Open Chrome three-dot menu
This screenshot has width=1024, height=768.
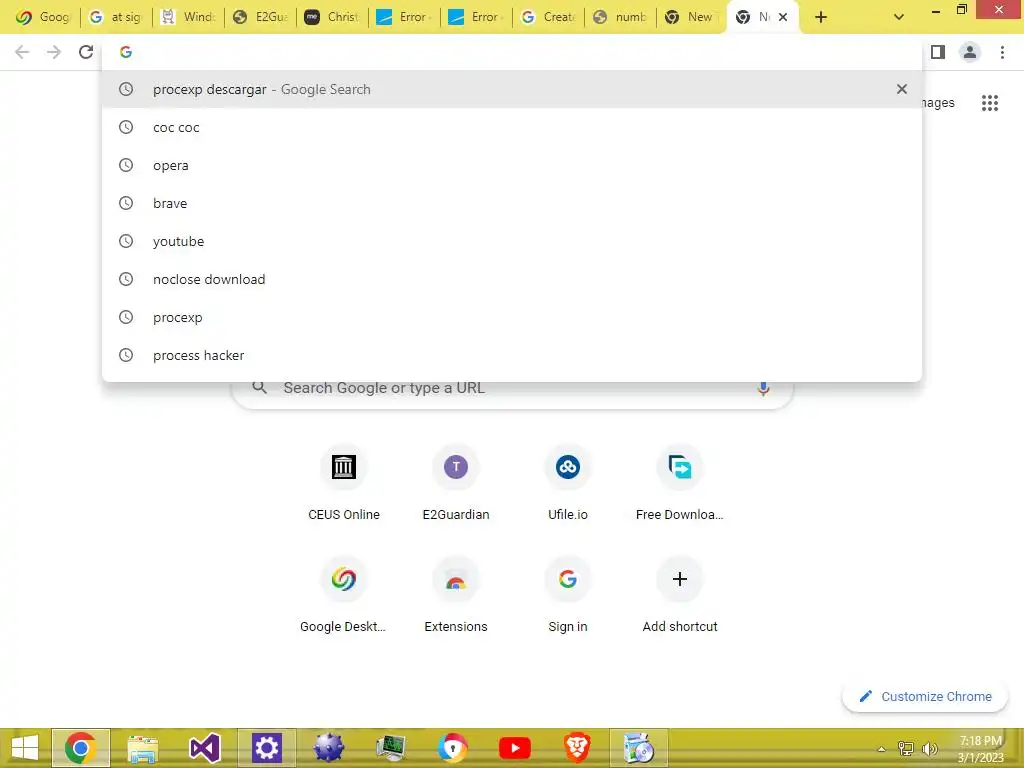coord(1002,52)
